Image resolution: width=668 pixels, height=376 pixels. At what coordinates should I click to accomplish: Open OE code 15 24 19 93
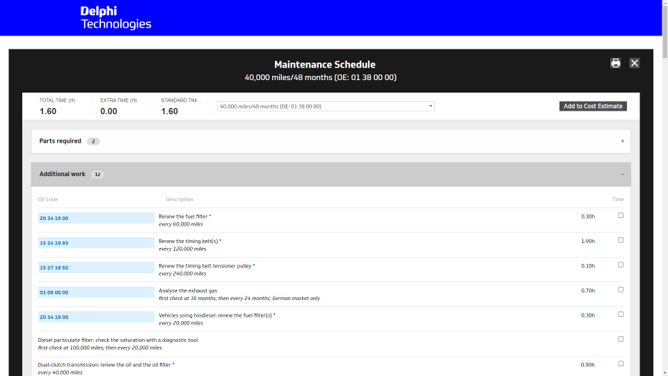pos(96,243)
